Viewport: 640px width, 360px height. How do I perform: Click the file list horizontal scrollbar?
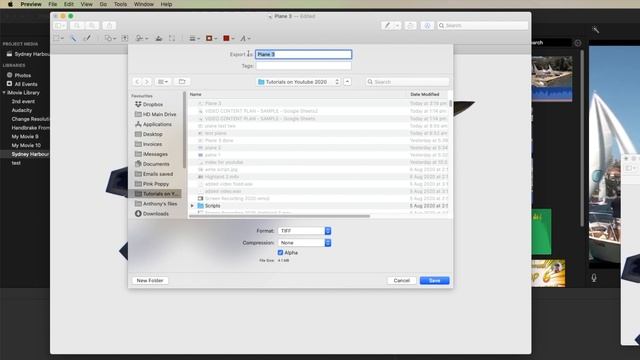pyautogui.click(x=280, y=216)
